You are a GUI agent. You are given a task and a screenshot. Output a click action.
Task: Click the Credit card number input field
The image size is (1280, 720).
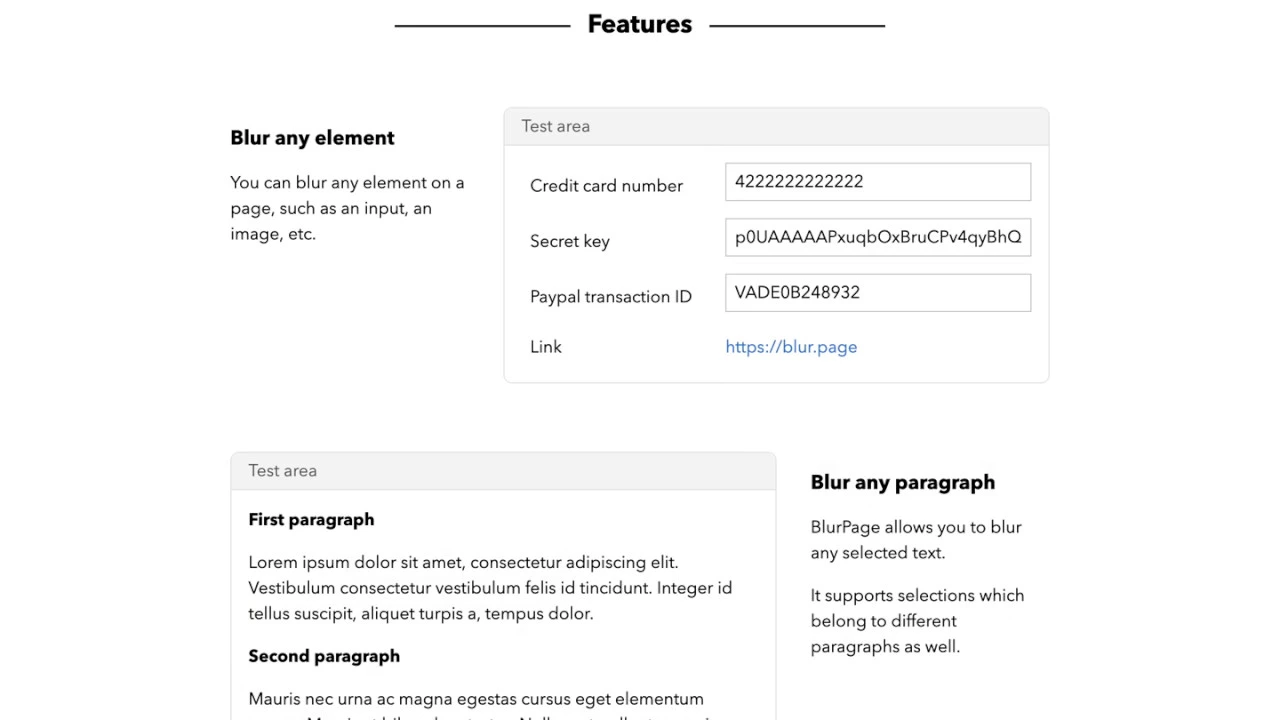coord(877,182)
